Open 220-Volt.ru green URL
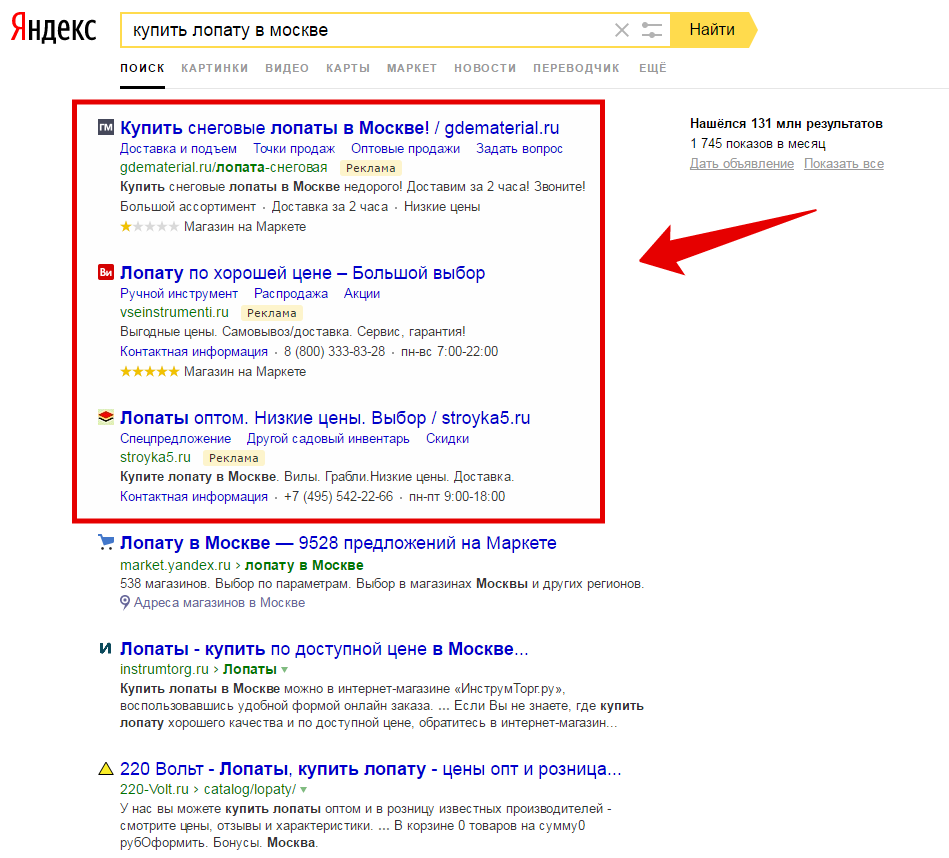This screenshot has width=949, height=858. 154,789
